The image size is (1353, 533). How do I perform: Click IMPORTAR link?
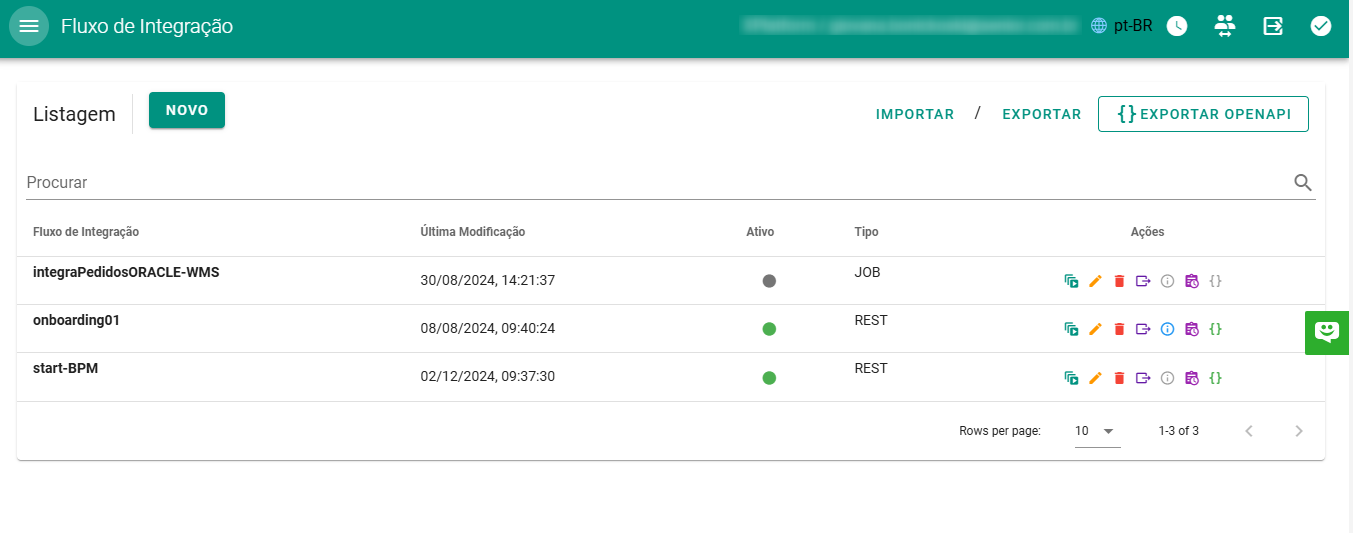tap(915, 114)
